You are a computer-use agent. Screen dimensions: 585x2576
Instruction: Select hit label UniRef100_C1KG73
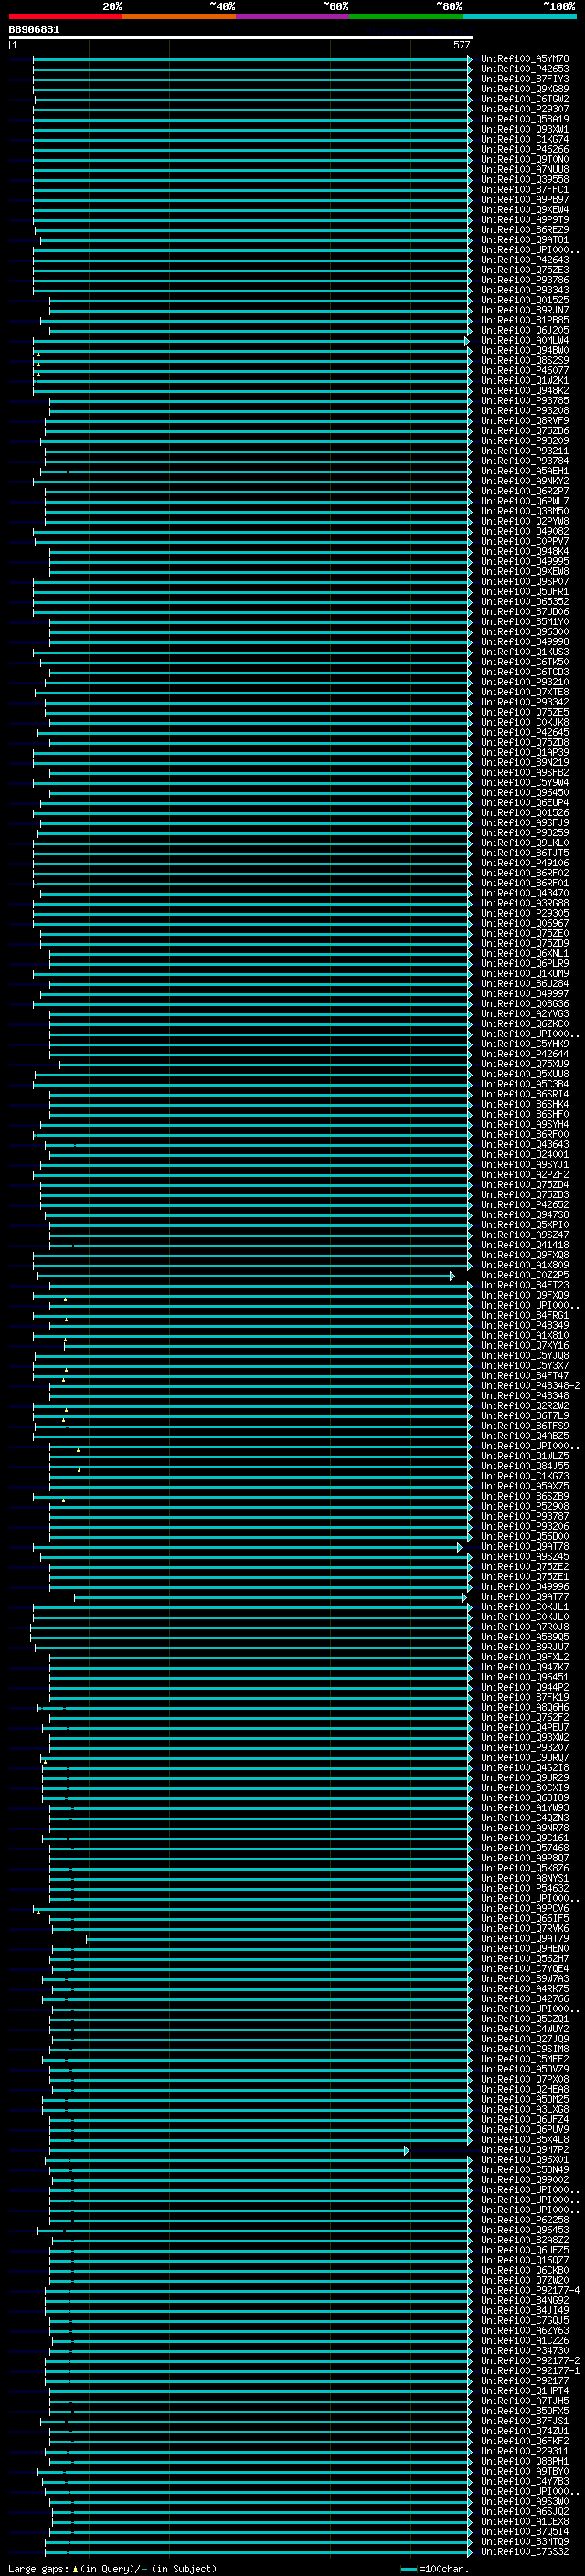point(525,1476)
